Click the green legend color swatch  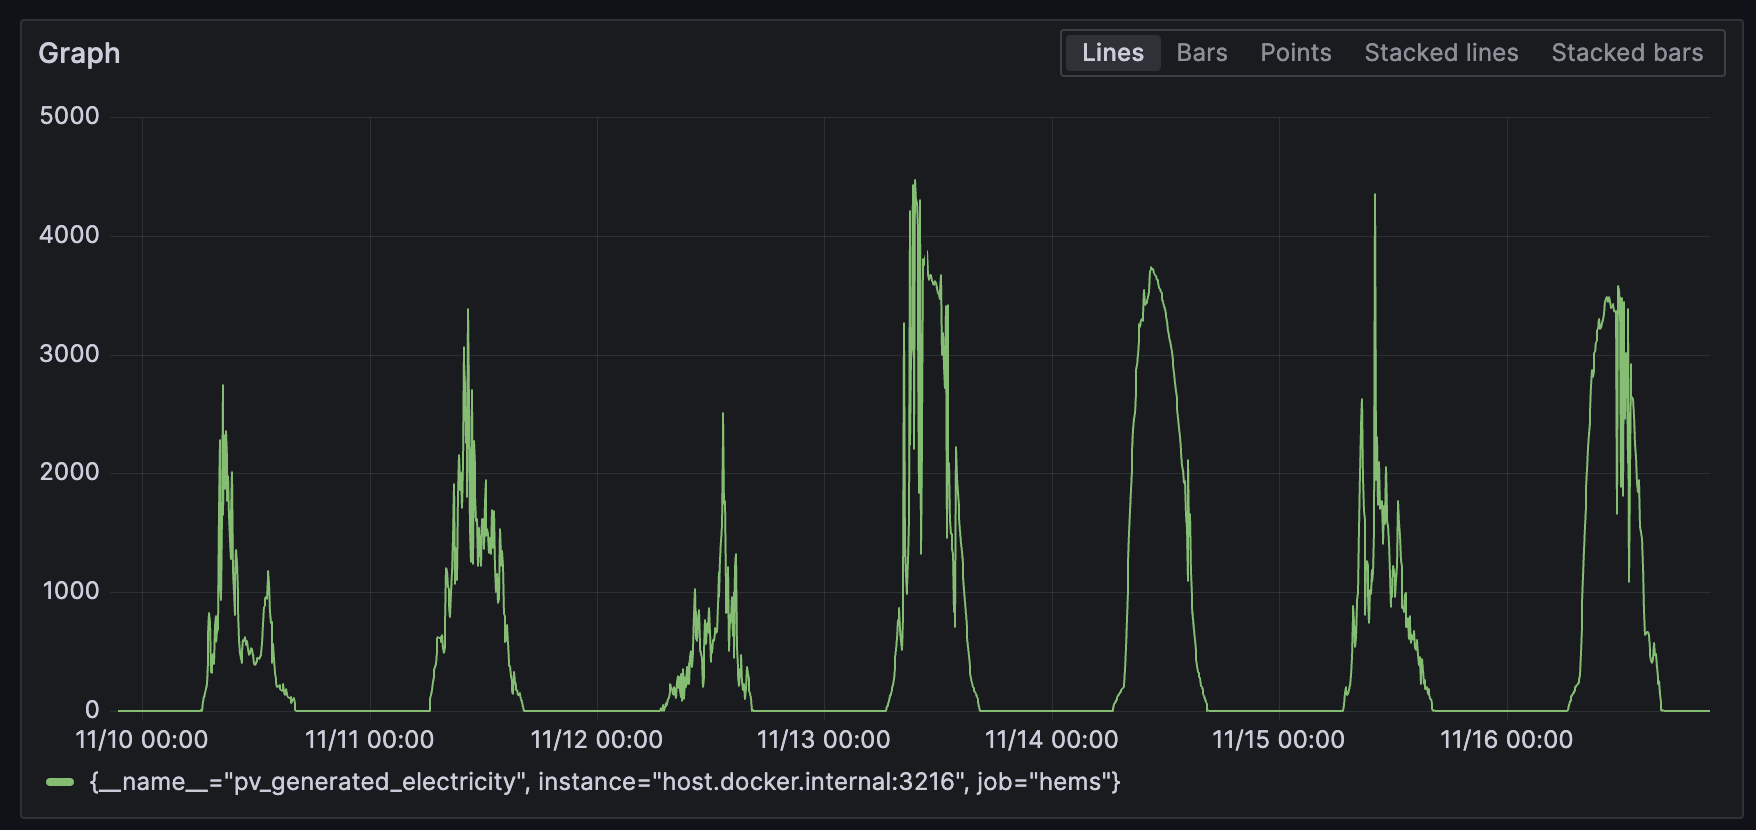[60, 782]
